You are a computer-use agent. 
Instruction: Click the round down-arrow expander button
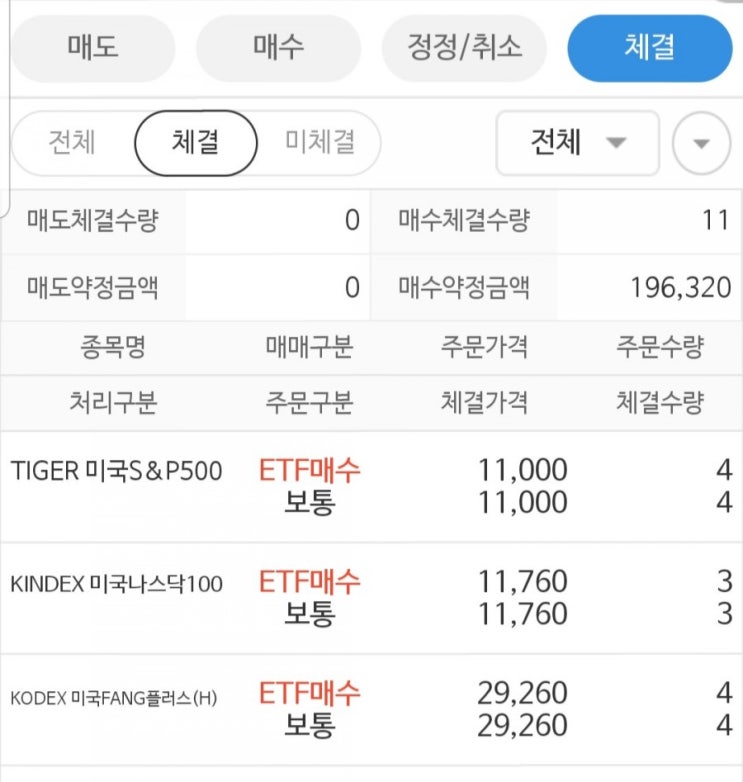pyautogui.click(x=702, y=143)
